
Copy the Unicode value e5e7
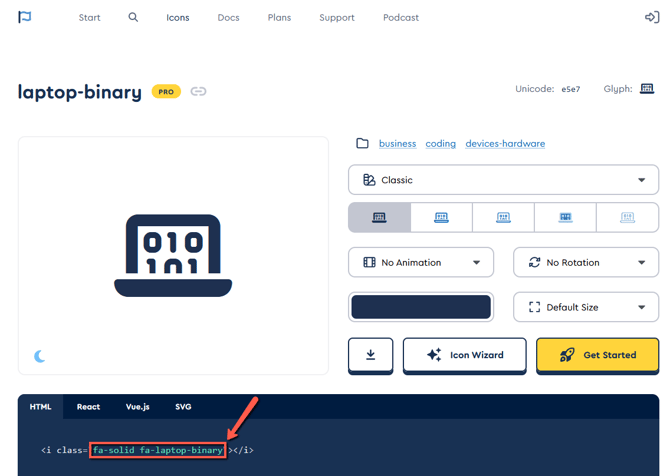570,89
